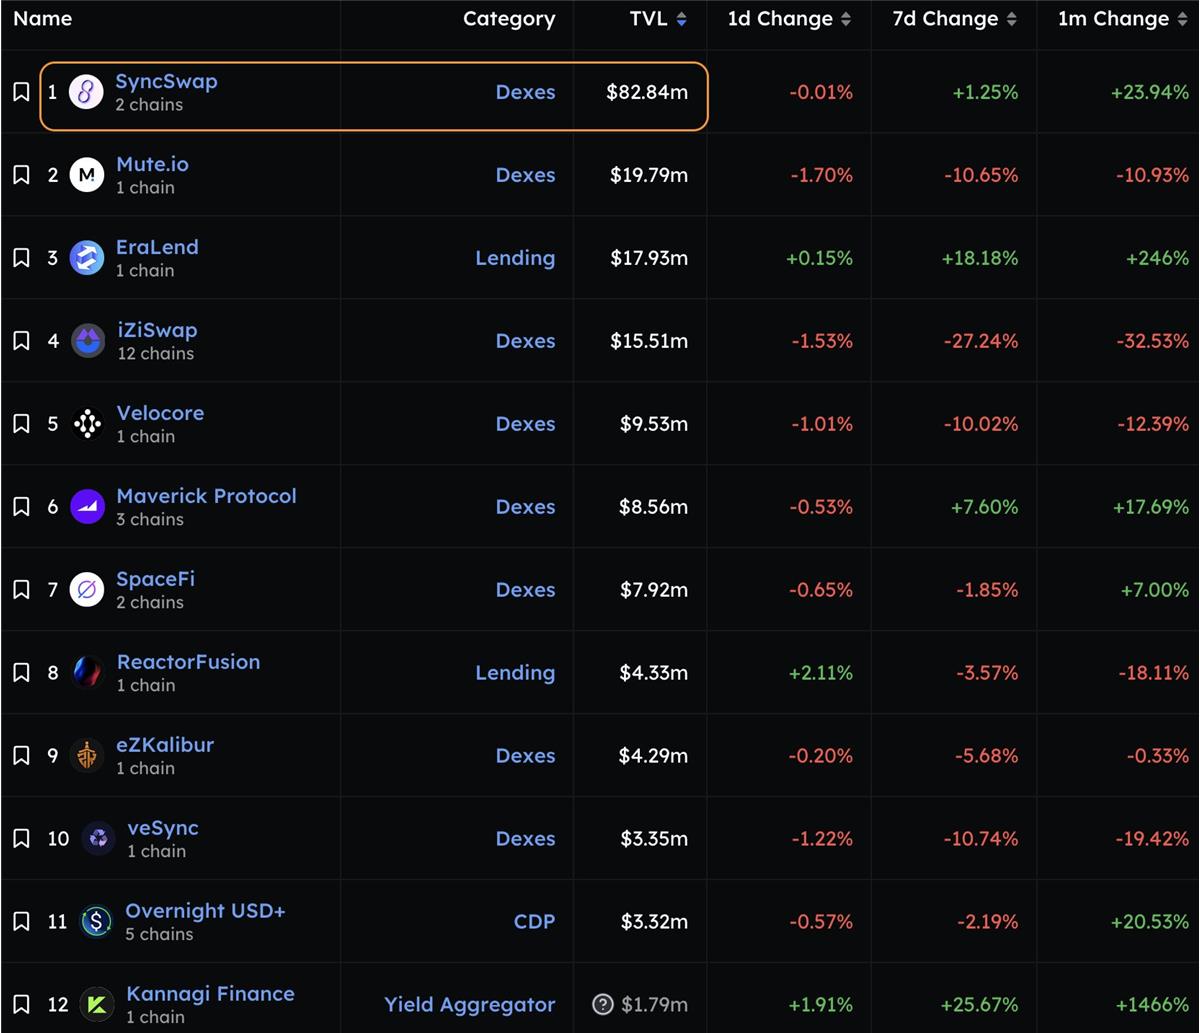Click the SyncSwap protocol logo icon
1200x1033 pixels.
[86, 93]
